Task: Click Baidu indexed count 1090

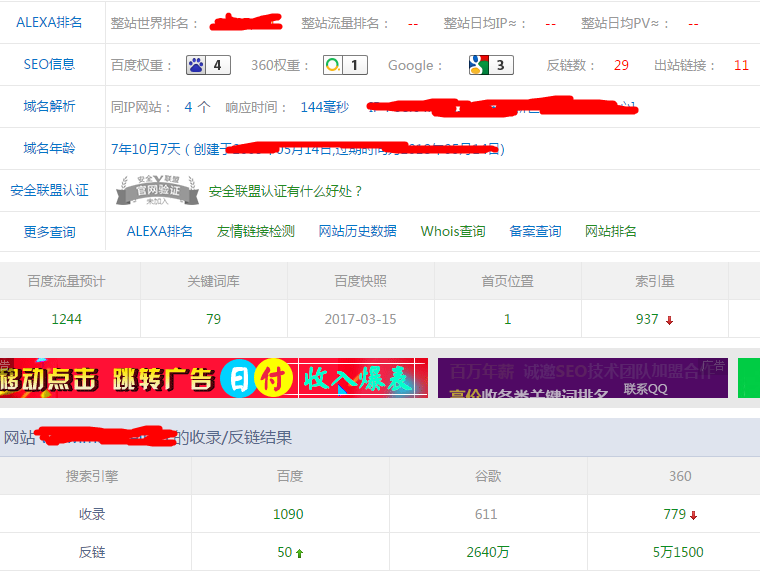Action: (x=288, y=514)
